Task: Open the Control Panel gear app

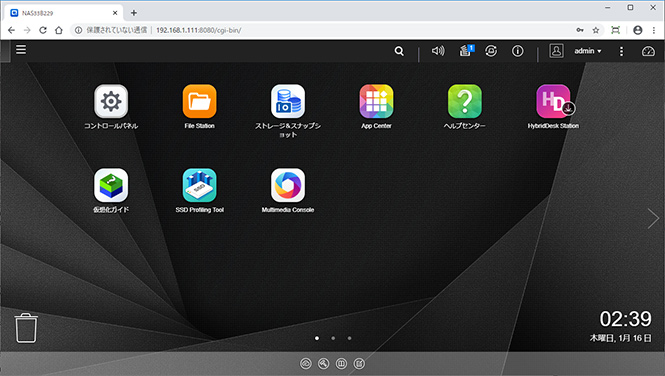Action: coord(111,101)
